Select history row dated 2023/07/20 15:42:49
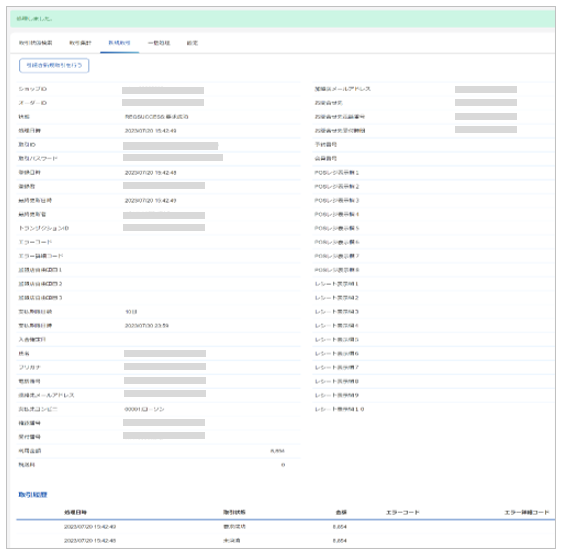The image size is (563, 558). (x=285, y=527)
